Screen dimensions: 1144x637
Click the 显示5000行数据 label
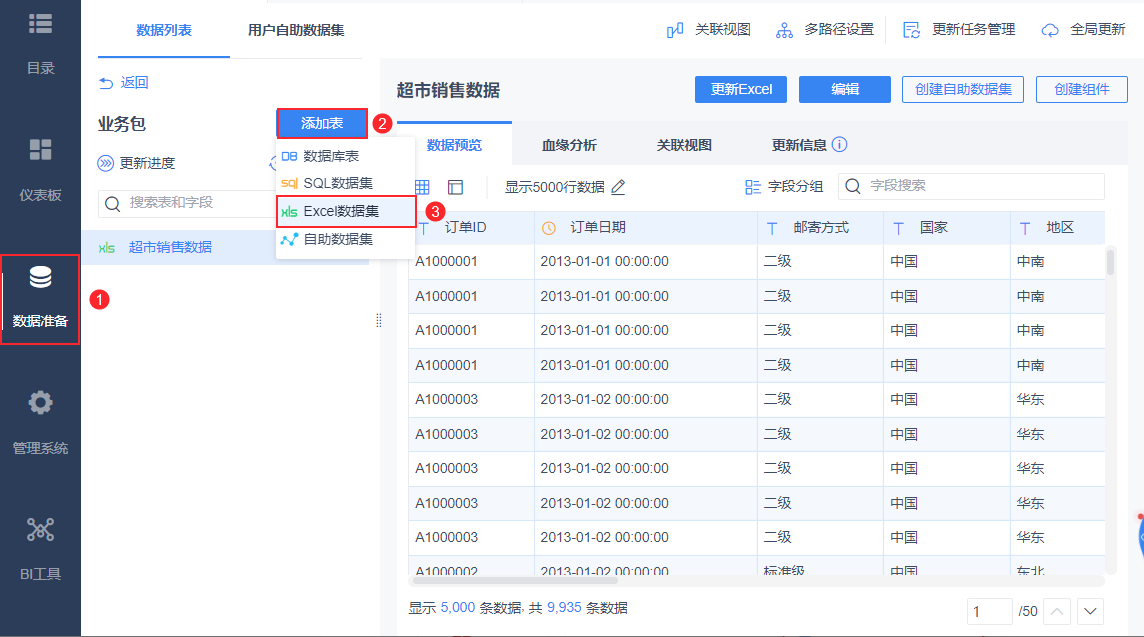[x=554, y=188]
